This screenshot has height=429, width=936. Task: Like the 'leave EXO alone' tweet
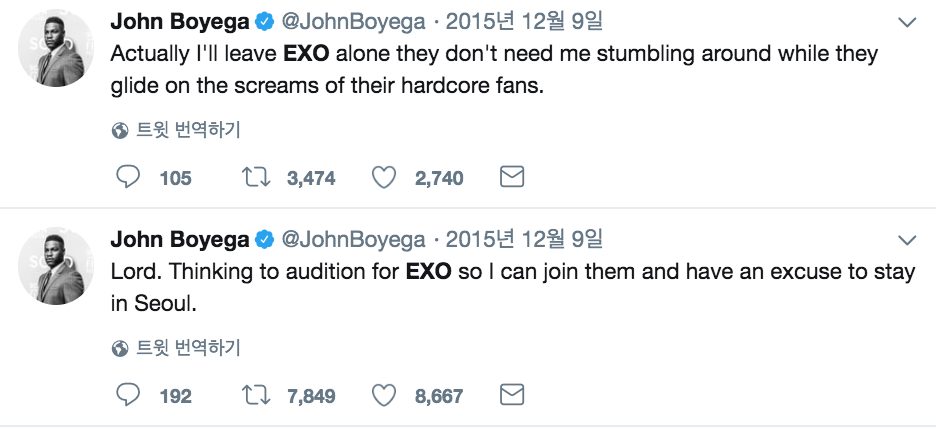pos(384,178)
